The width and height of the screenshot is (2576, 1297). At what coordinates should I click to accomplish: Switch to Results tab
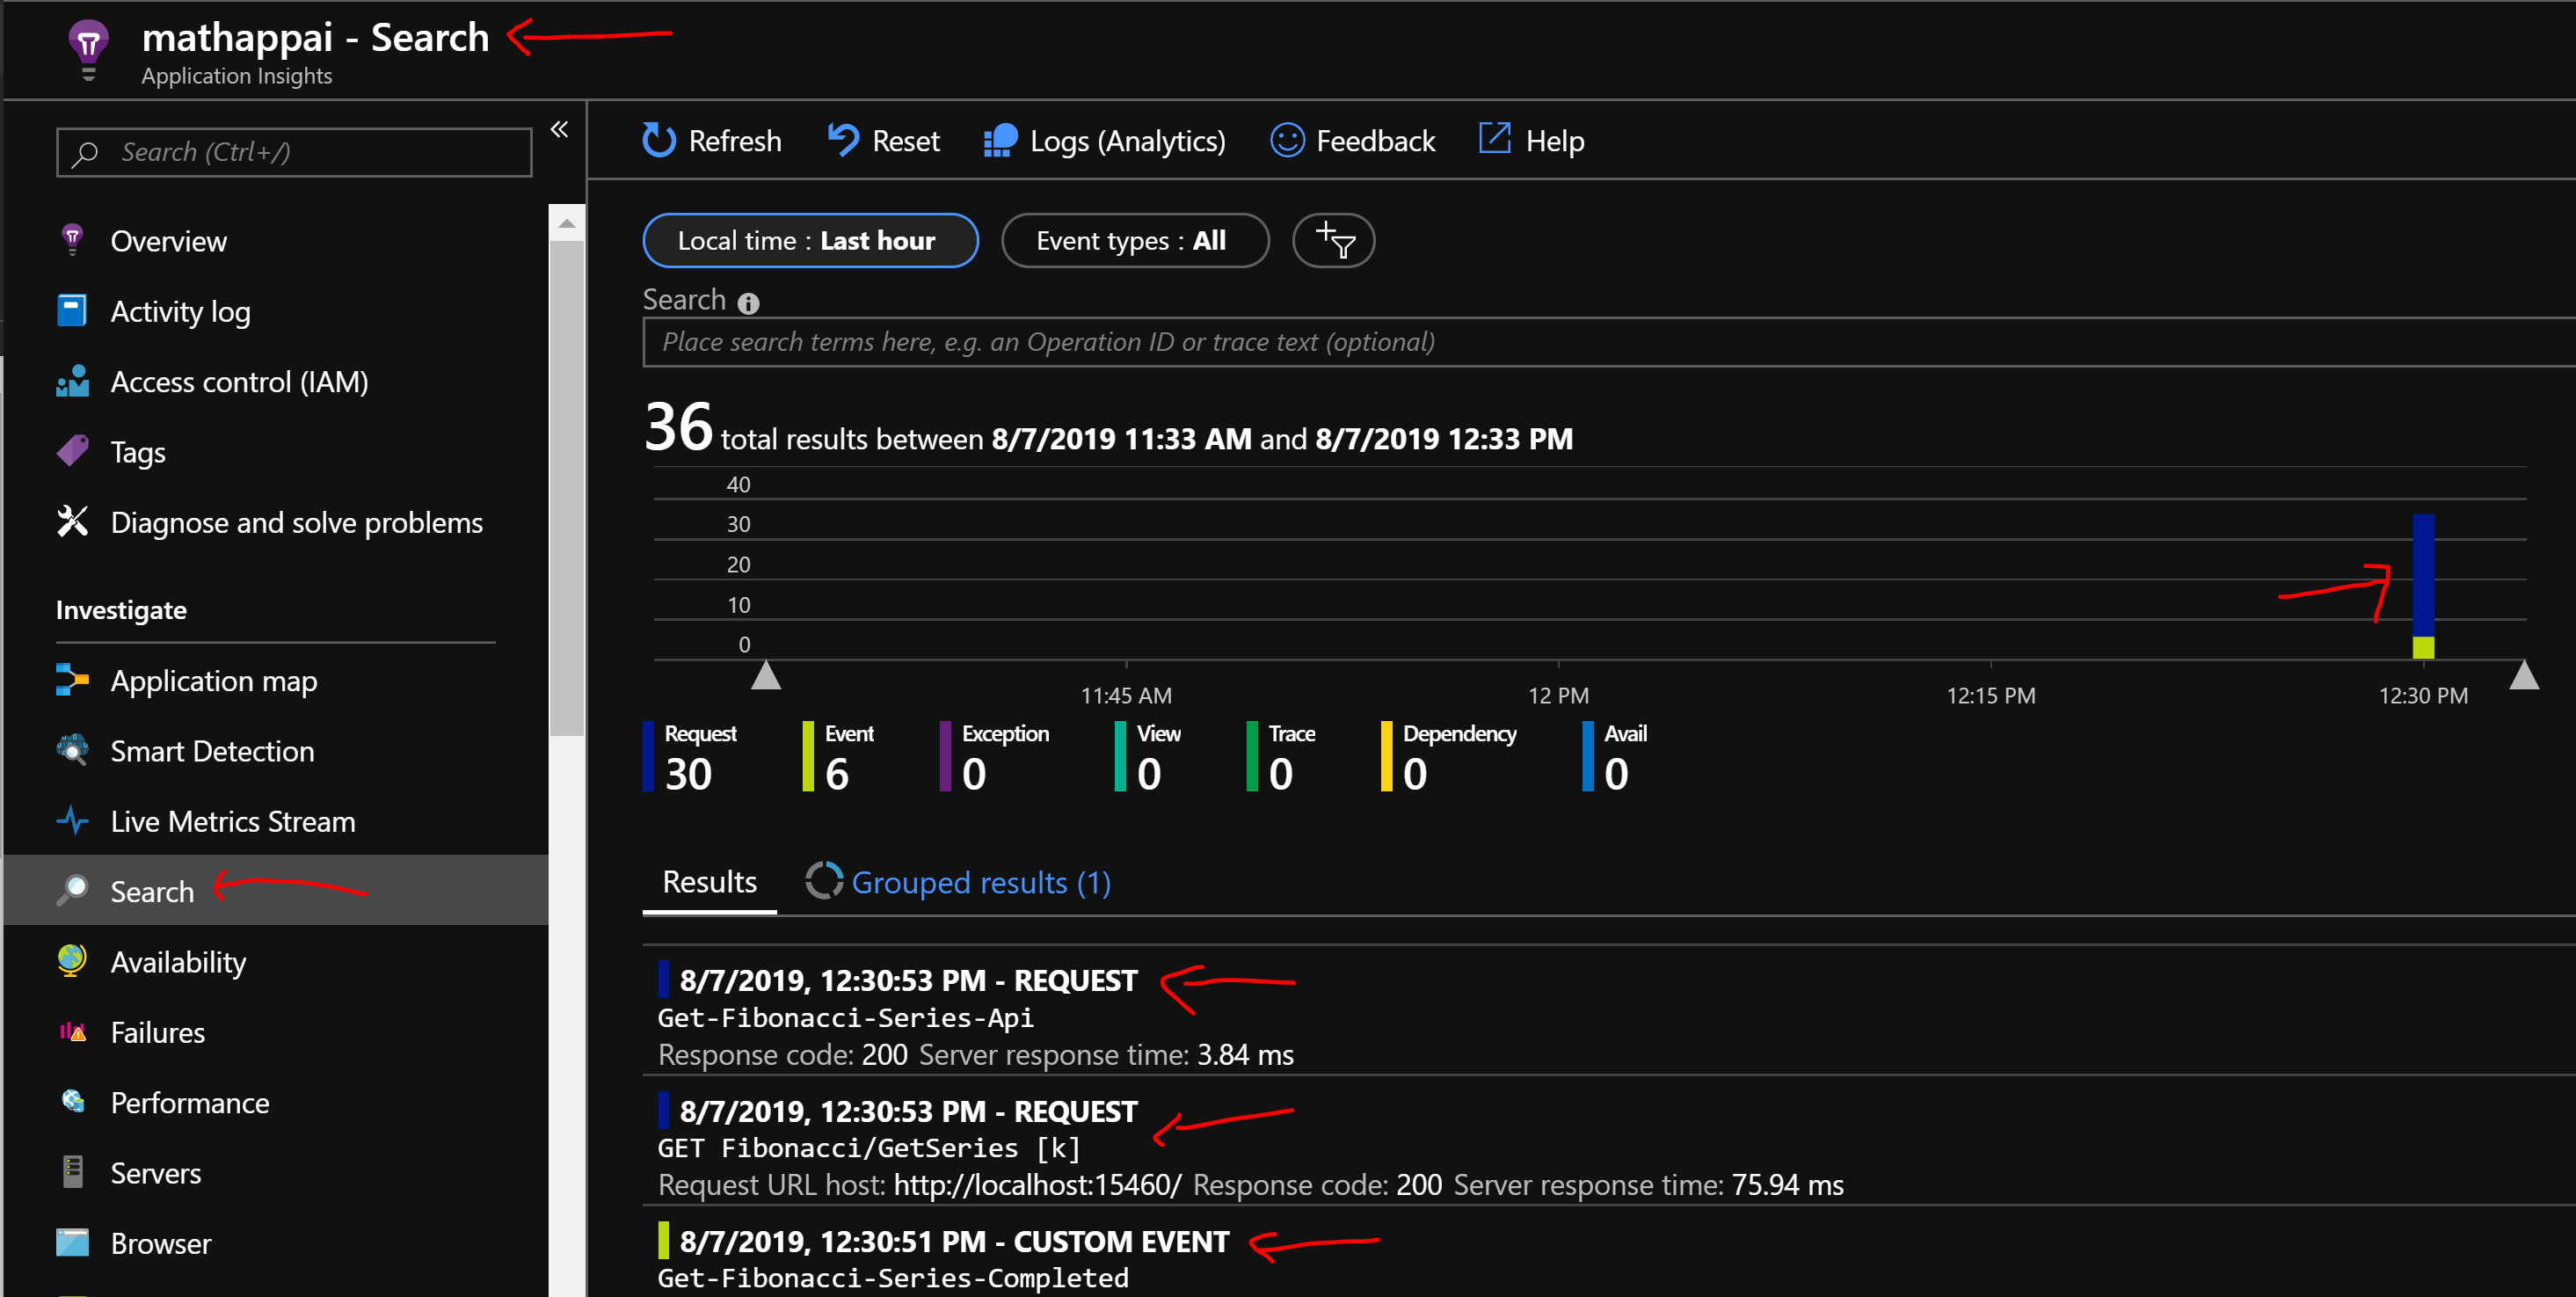tap(711, 882)
